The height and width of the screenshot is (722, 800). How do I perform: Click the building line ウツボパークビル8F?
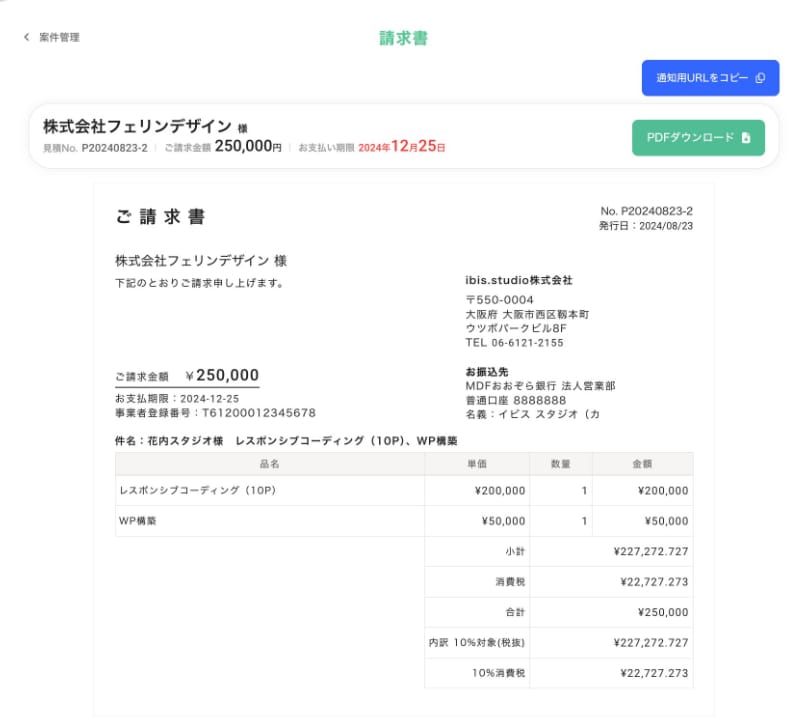tap(516, 328)
